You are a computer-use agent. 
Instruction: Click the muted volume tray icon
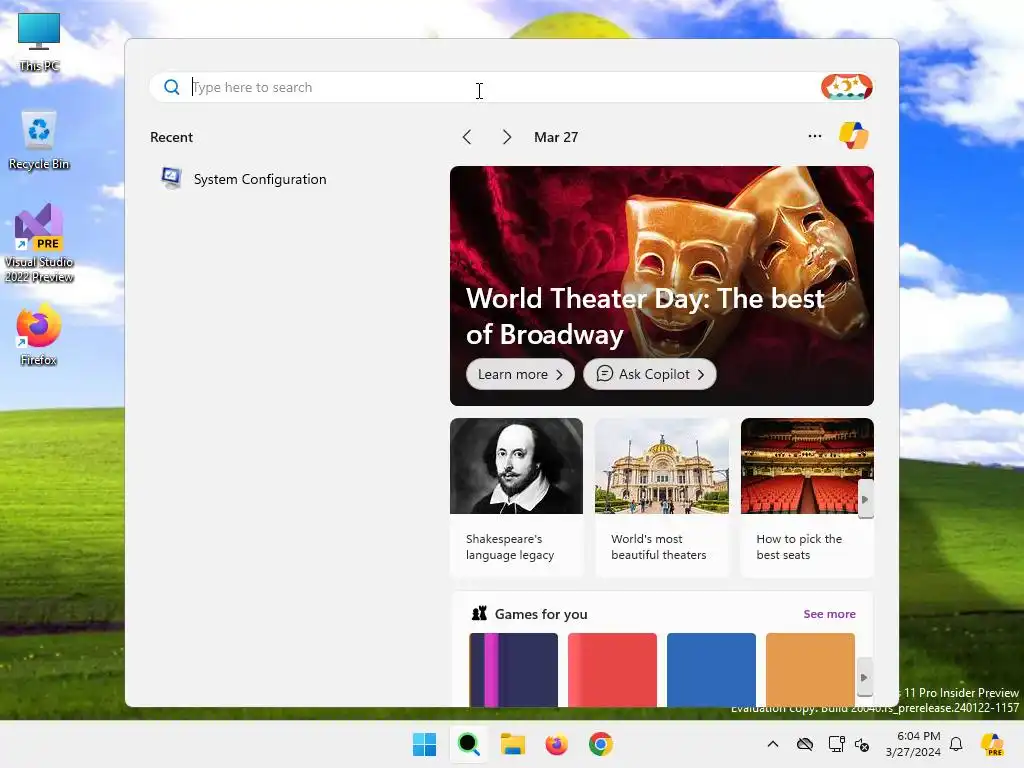pos(861,744)
